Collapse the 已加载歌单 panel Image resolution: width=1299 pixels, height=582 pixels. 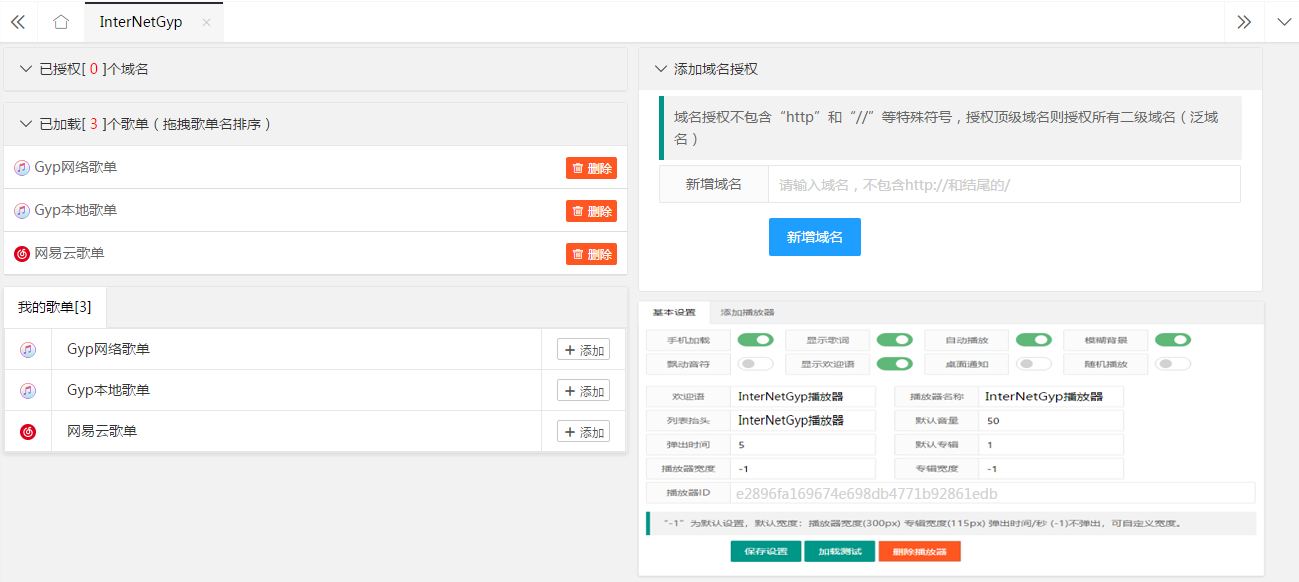26,124
